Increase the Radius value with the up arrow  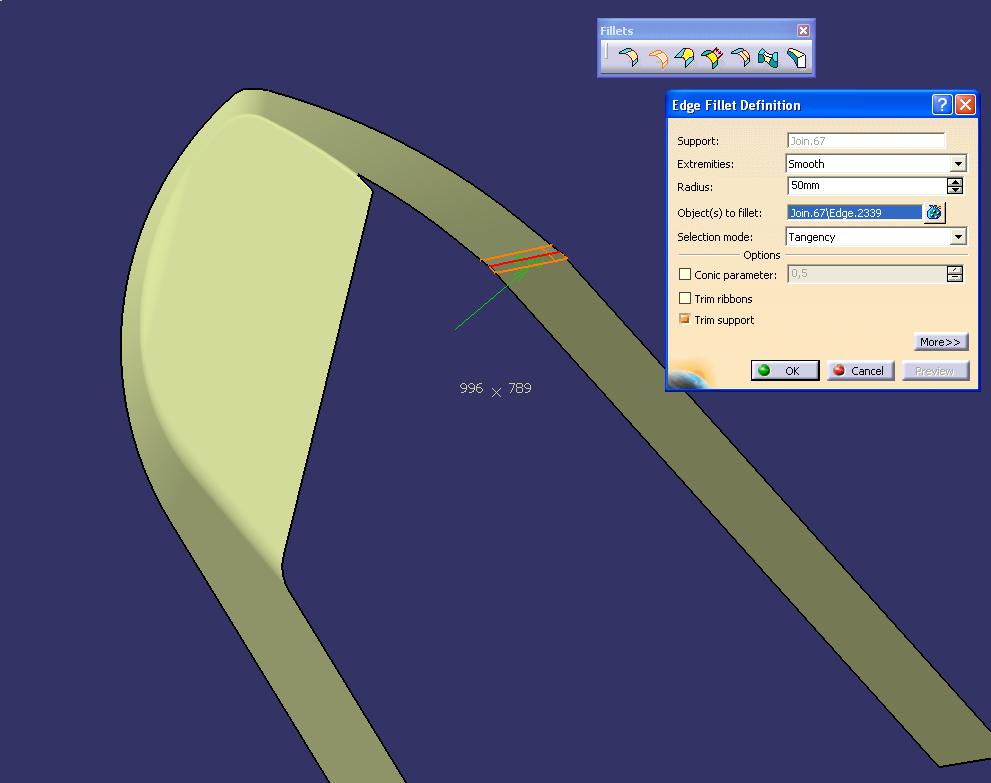click(x=955, y=181)
